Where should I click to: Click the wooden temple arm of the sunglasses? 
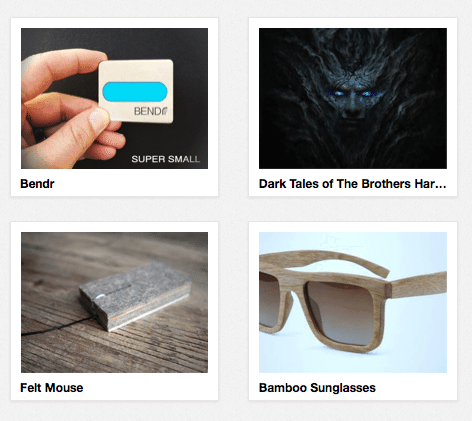point(418,284)
